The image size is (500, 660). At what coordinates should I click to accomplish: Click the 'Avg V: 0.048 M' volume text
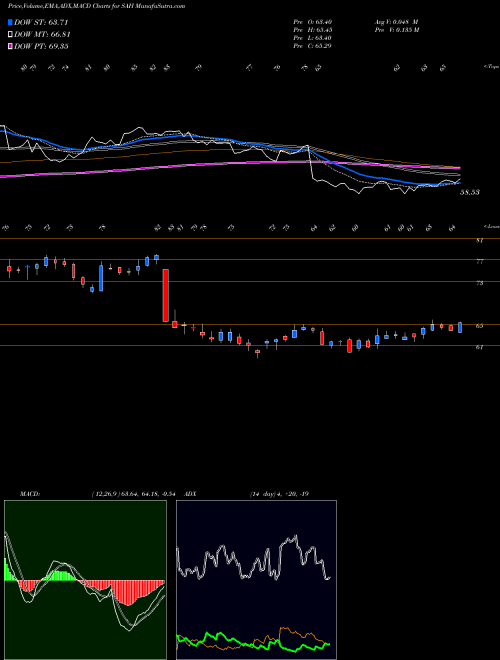(396, 22)
